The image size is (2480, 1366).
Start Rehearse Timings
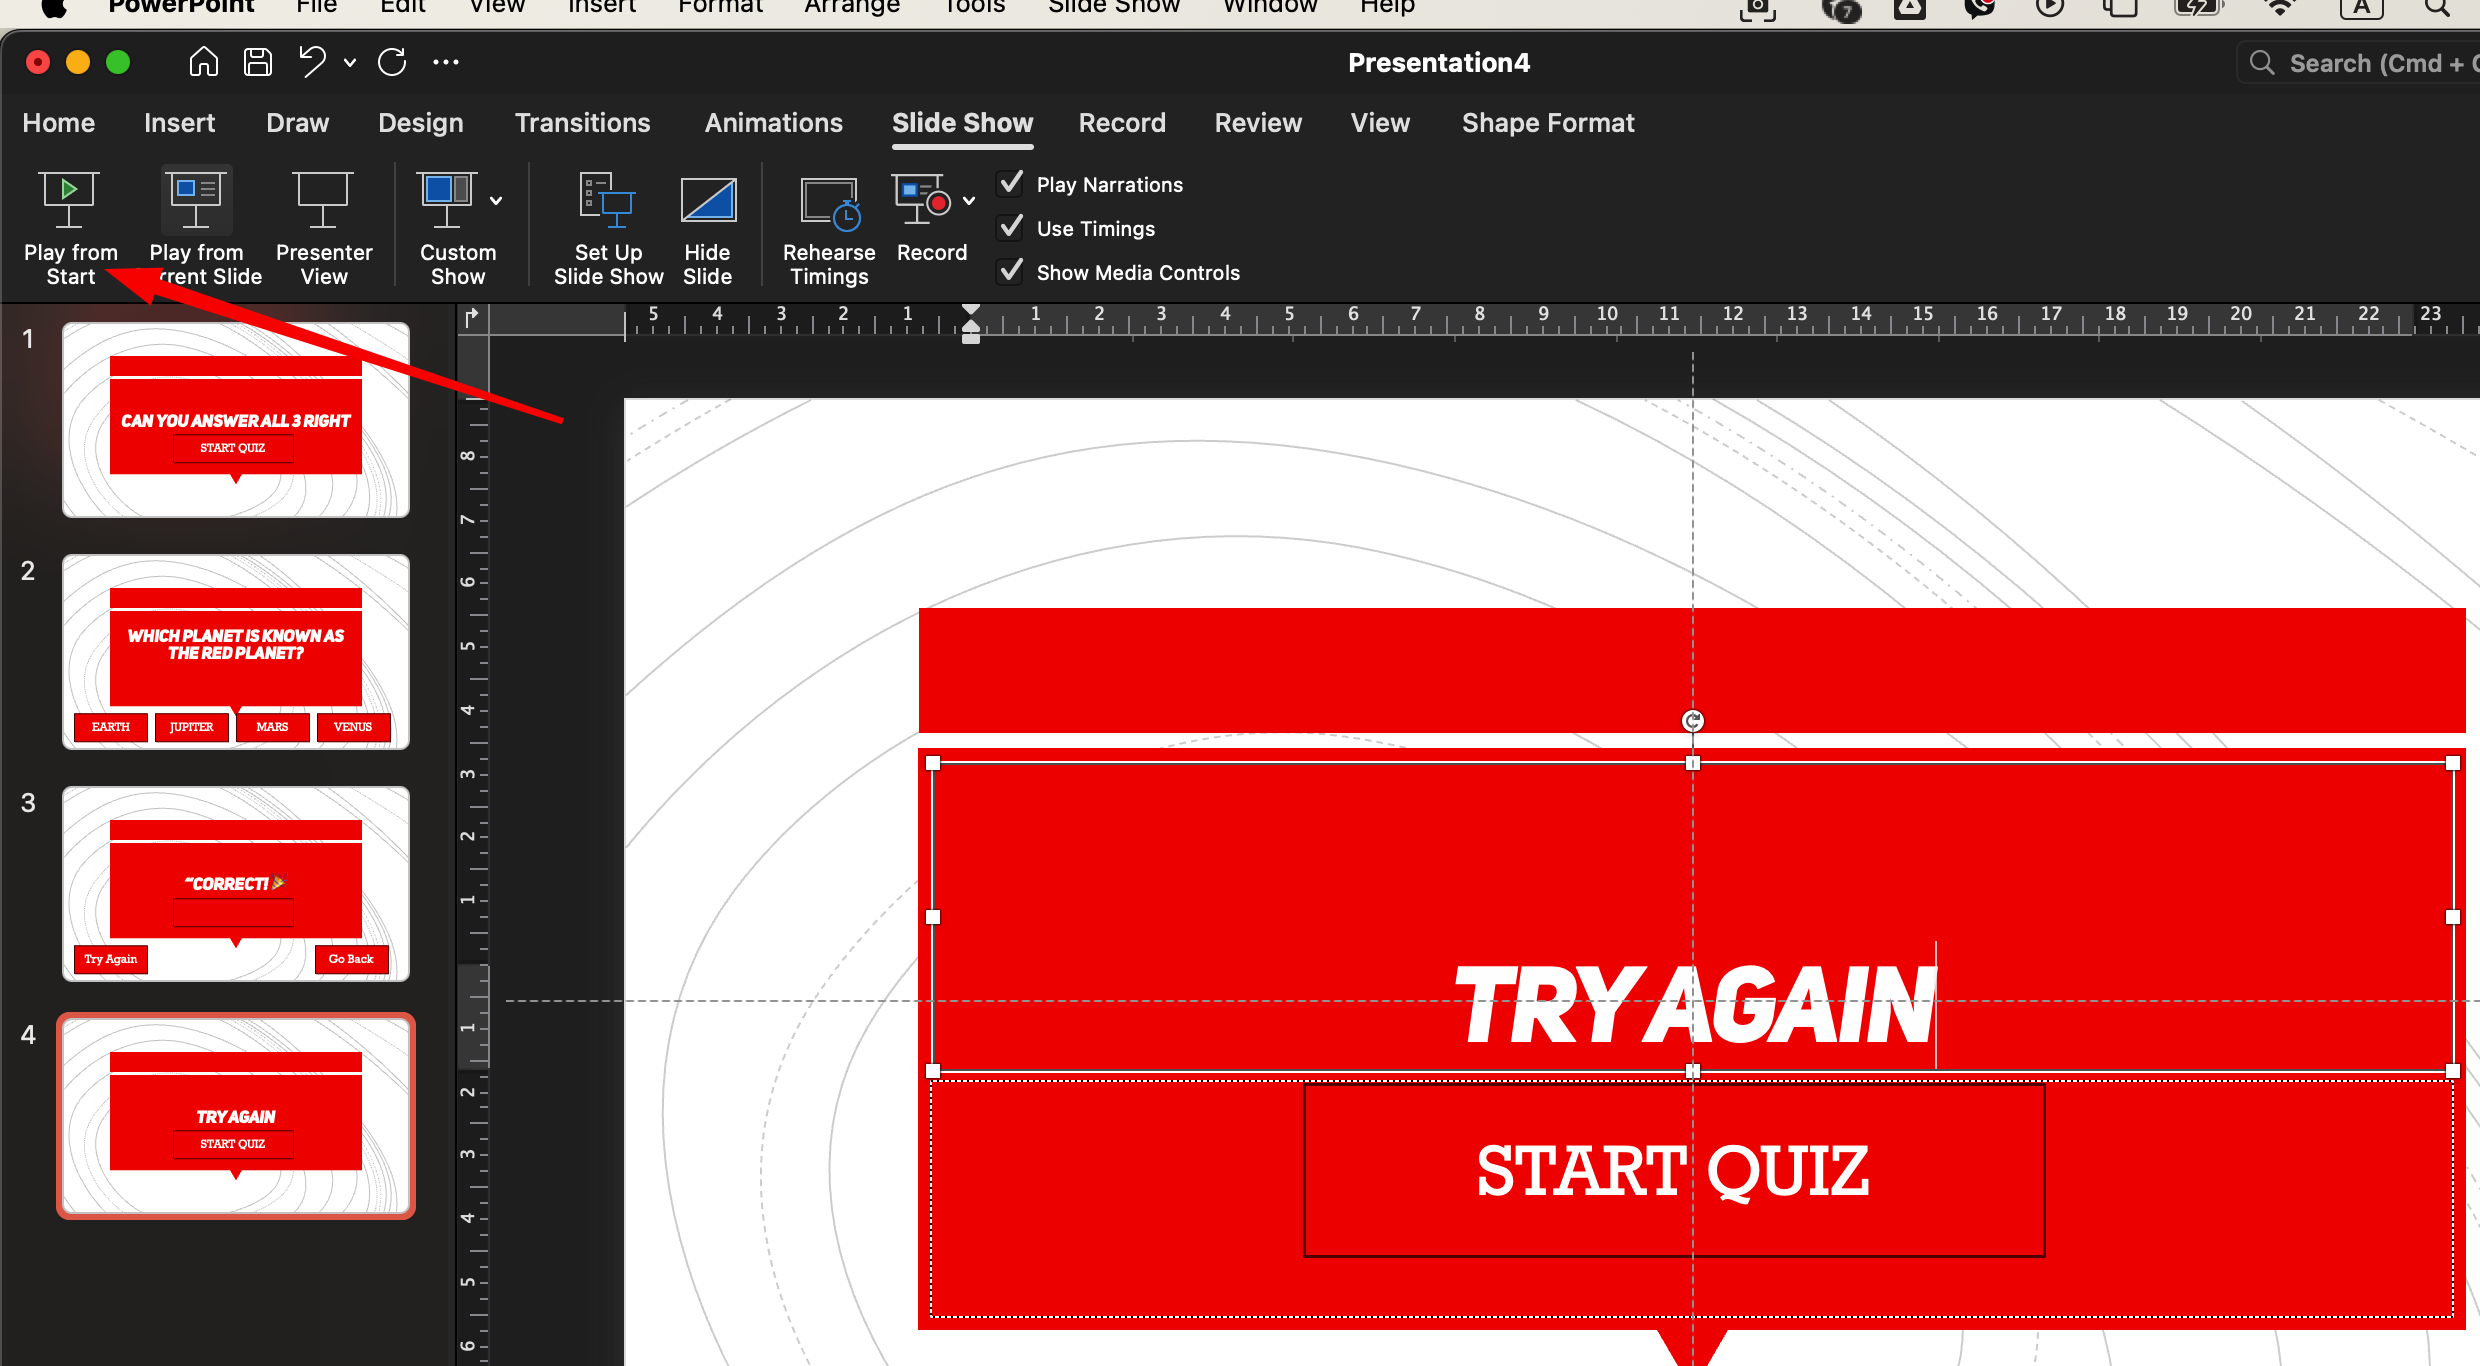829,228
